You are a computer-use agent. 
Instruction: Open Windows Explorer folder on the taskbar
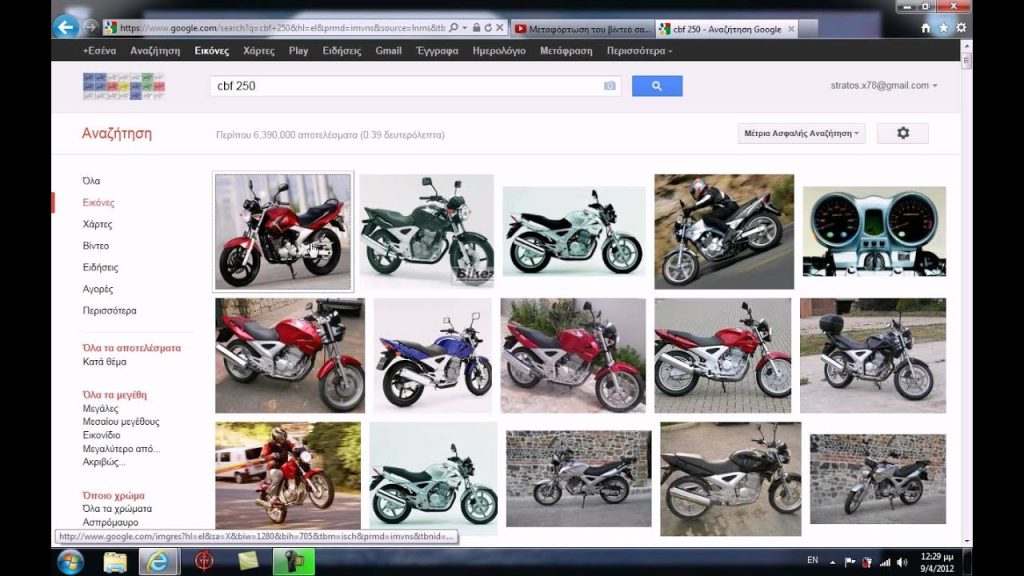tap(115, 562)
